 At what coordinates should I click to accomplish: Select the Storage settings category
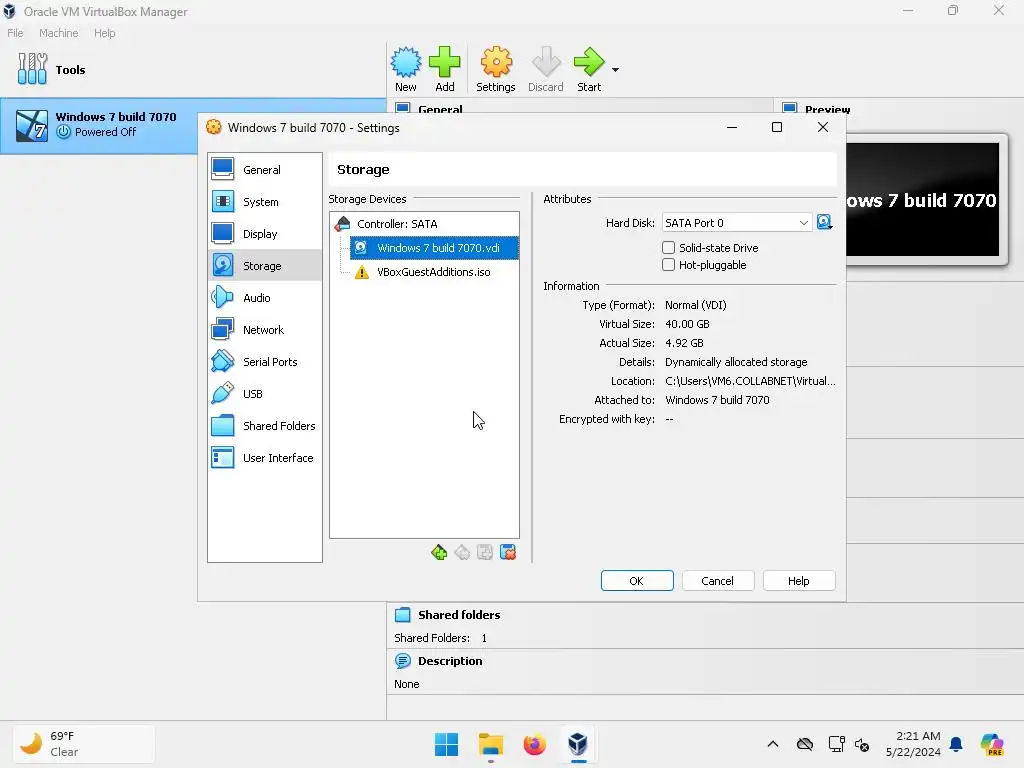tap(264, 266)
